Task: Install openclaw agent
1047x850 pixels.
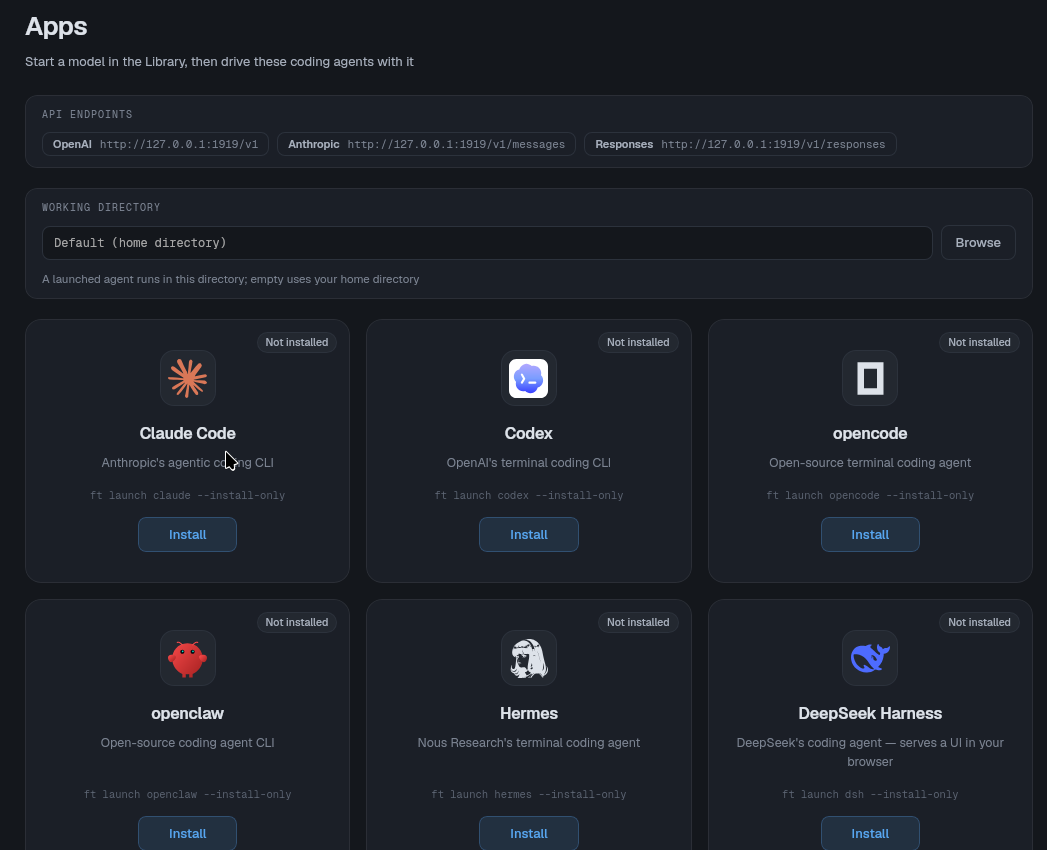Action: coord(188,833)
